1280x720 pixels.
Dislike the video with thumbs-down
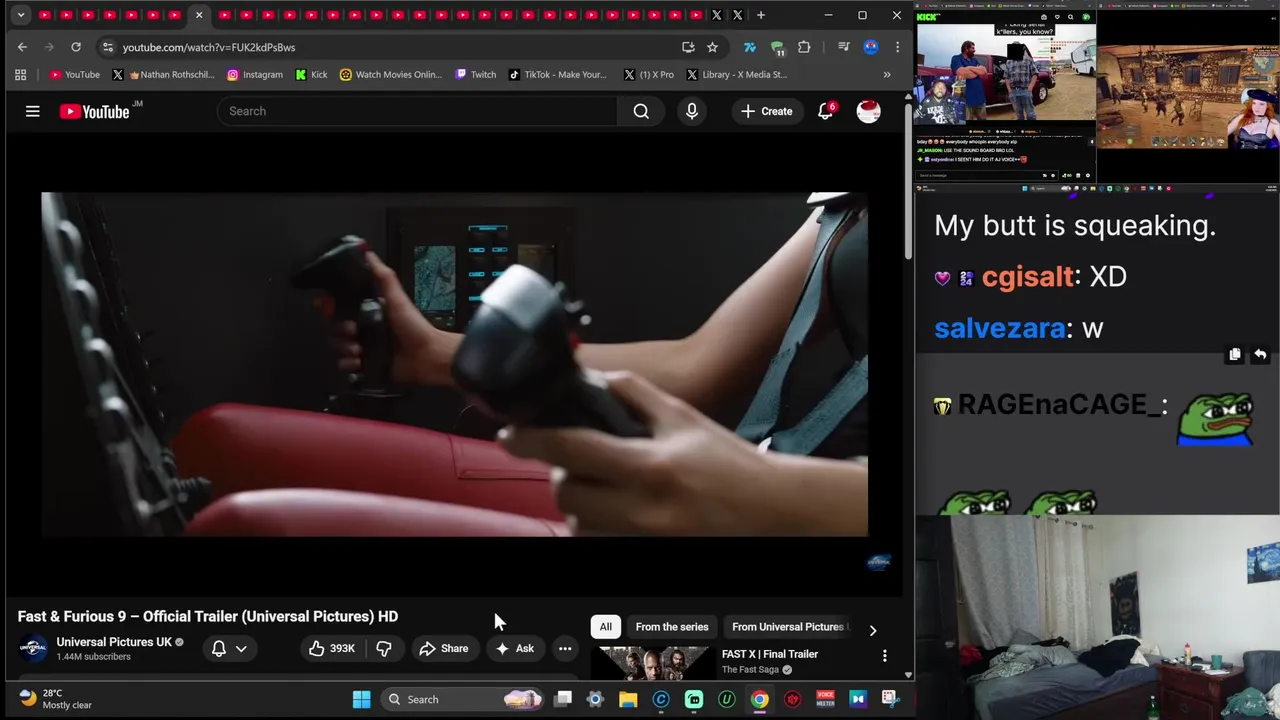384,648
